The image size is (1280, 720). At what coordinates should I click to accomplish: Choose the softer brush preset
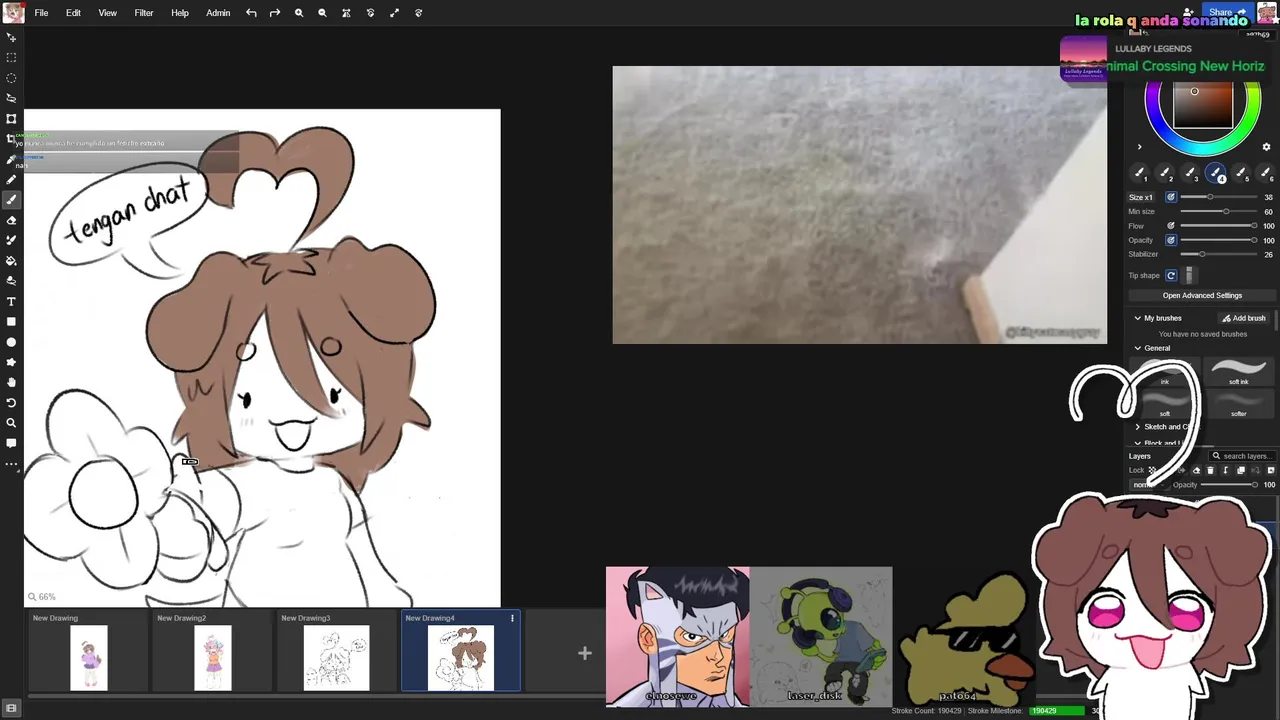[x=1238, y=404]
